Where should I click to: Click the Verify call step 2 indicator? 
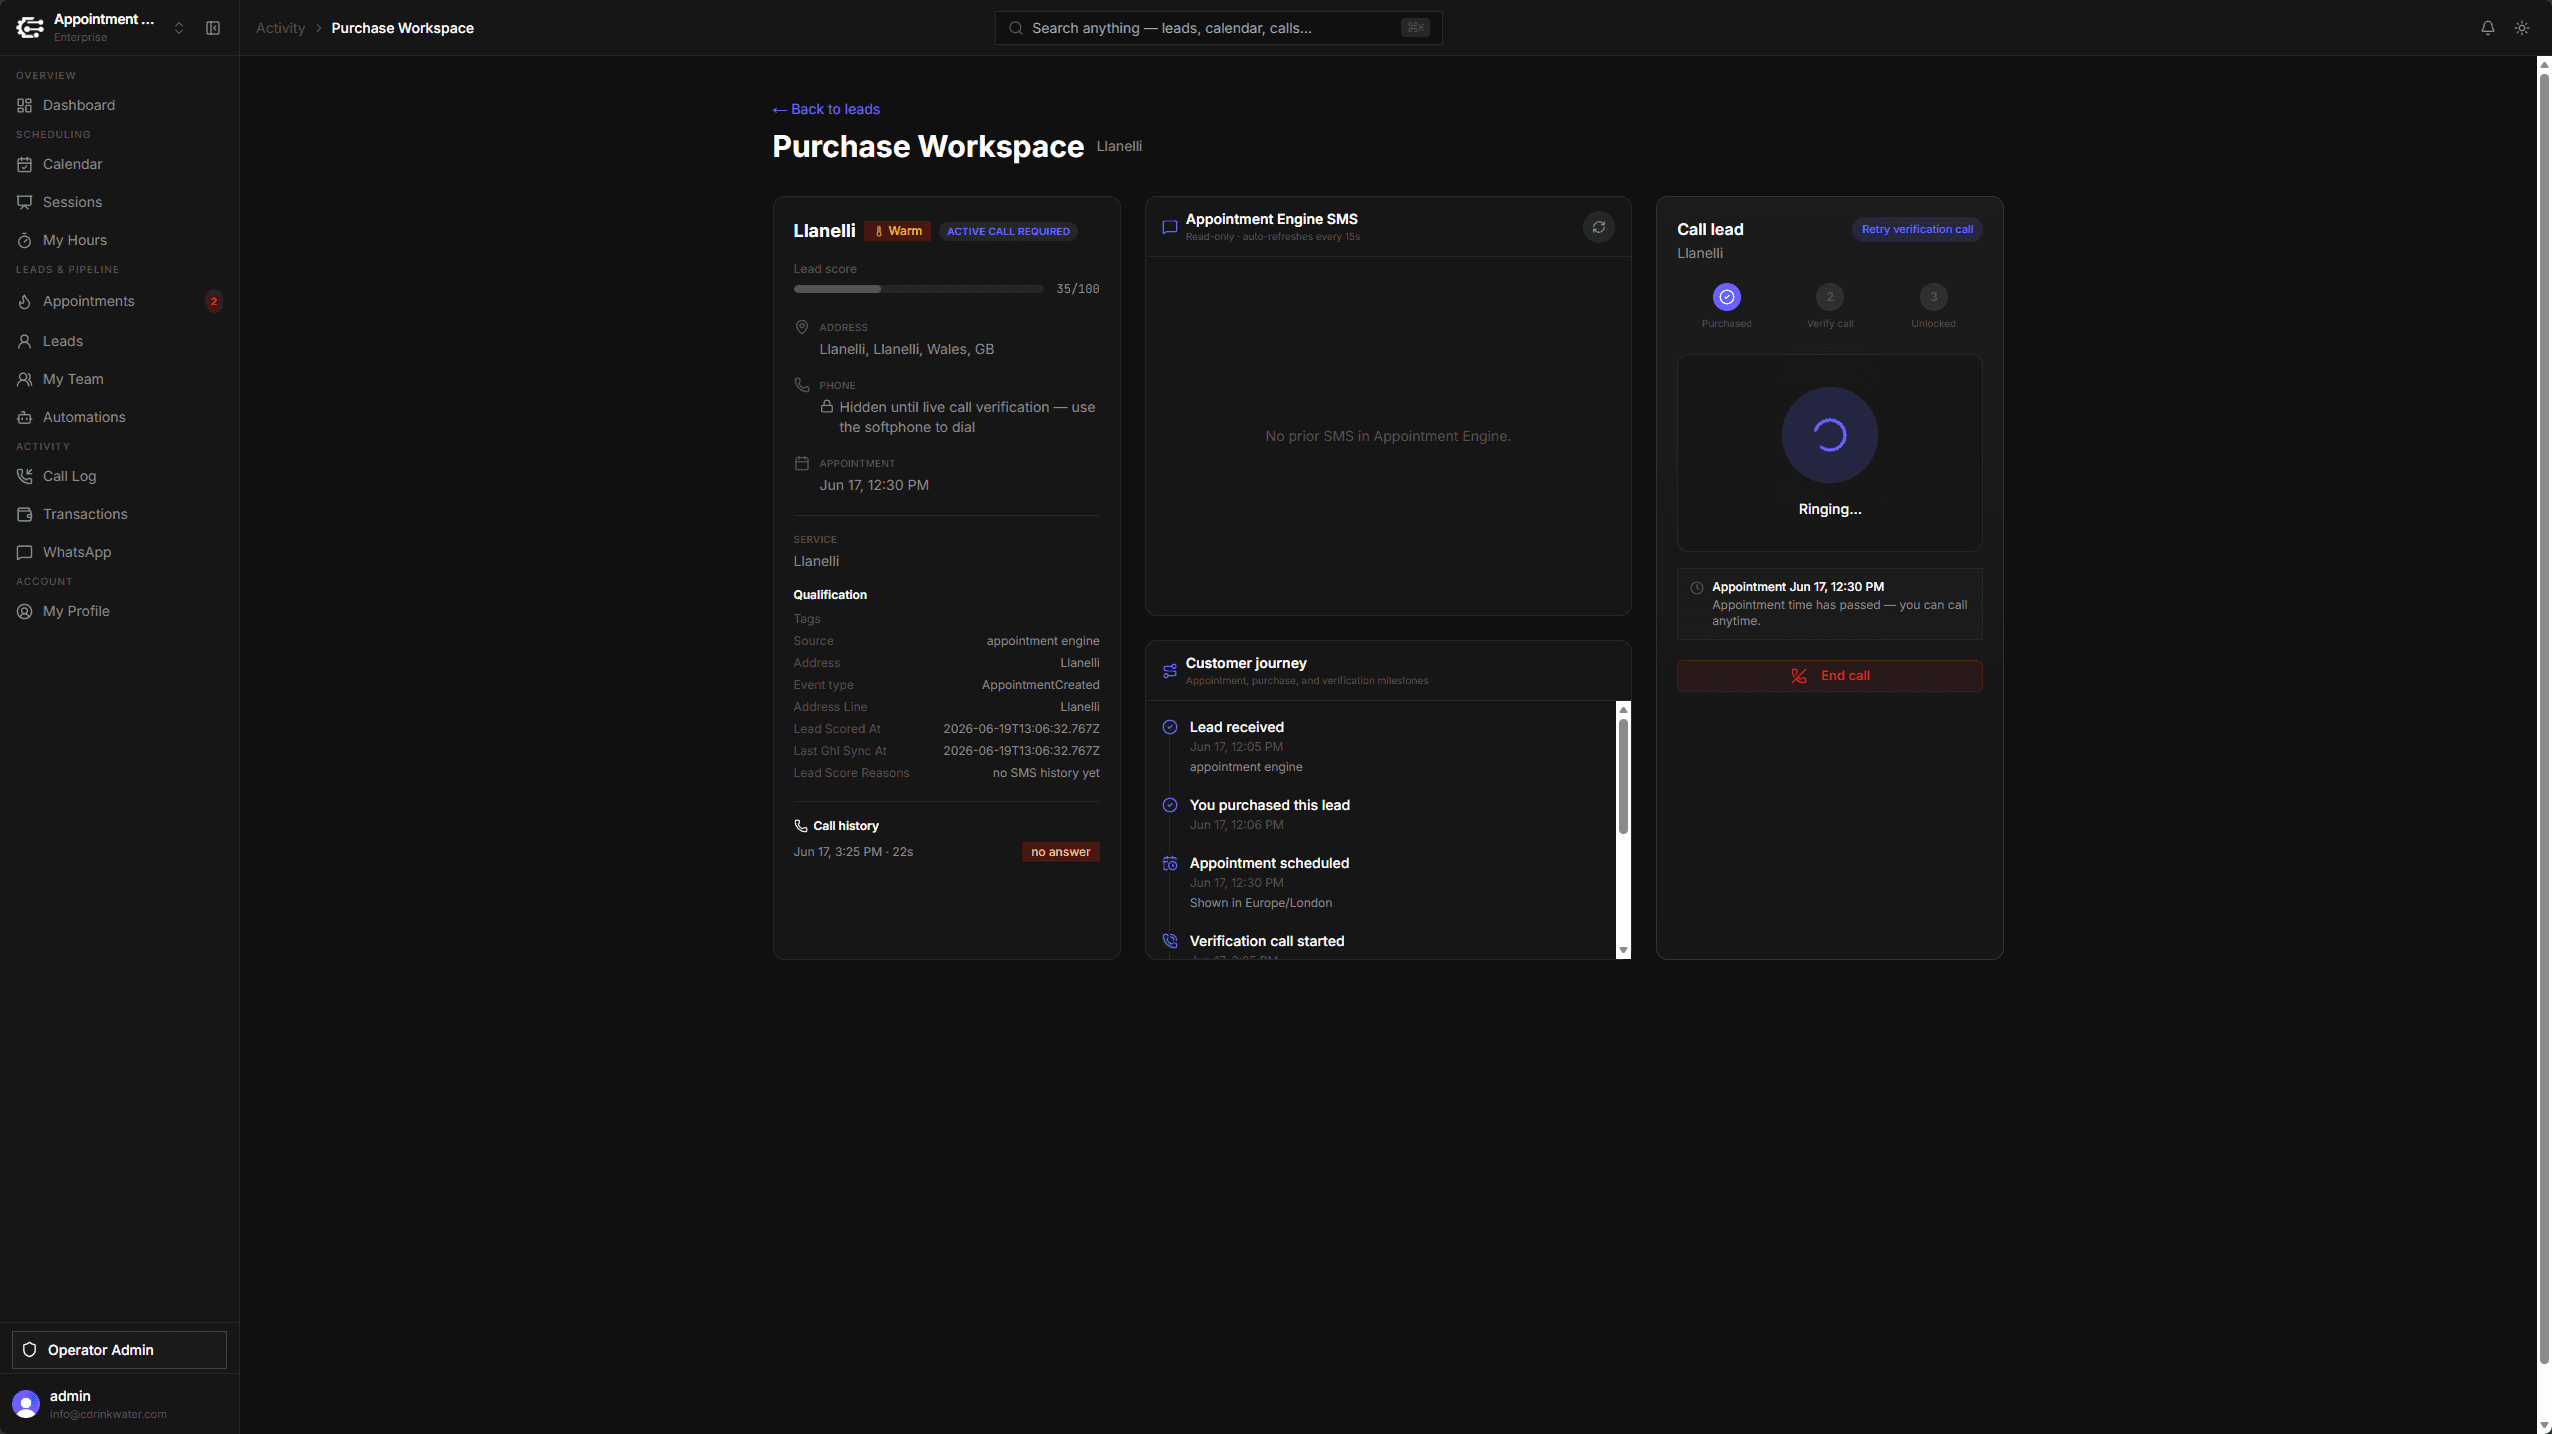pyautogui.click(x=1830, y=297)
